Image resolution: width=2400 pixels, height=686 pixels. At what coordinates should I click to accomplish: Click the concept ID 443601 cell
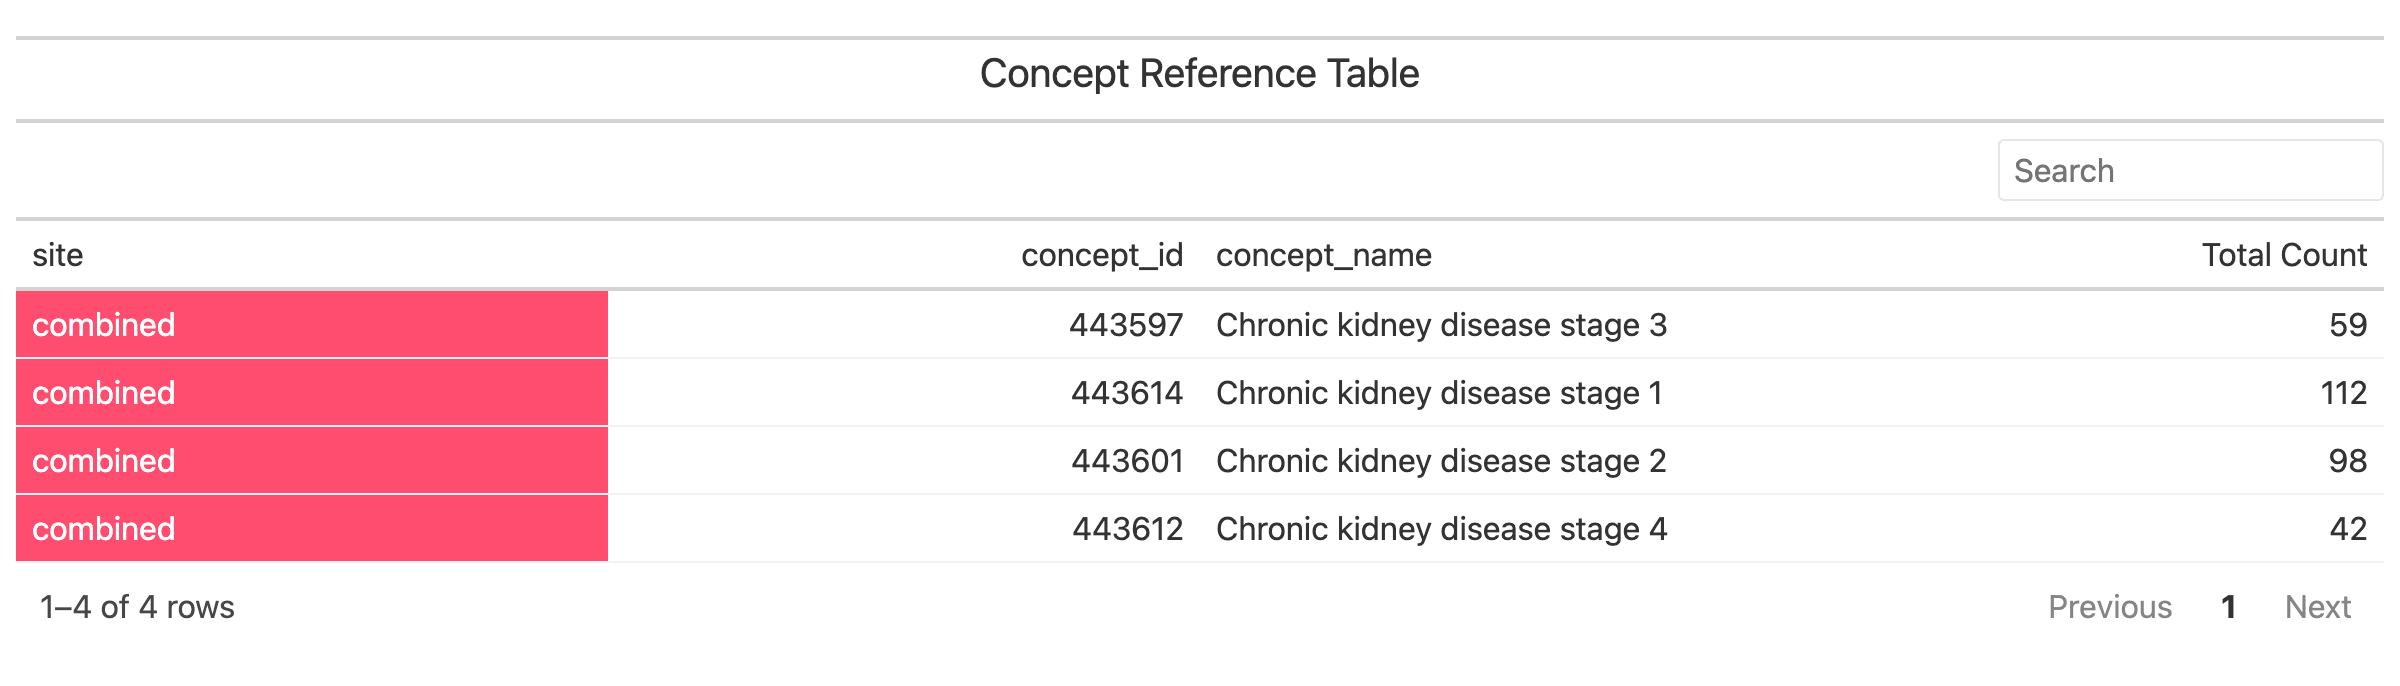point(1126,461)
